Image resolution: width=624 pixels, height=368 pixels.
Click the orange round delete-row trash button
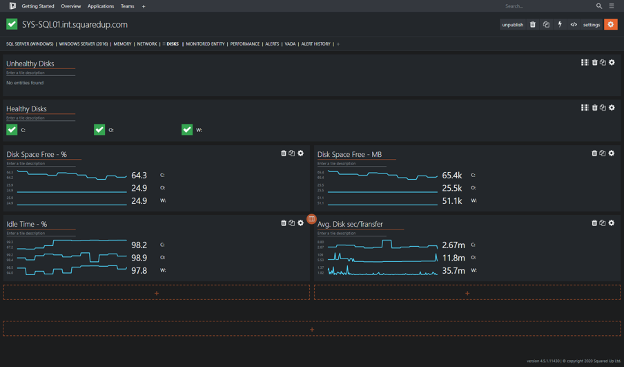(x=312, y=219)
